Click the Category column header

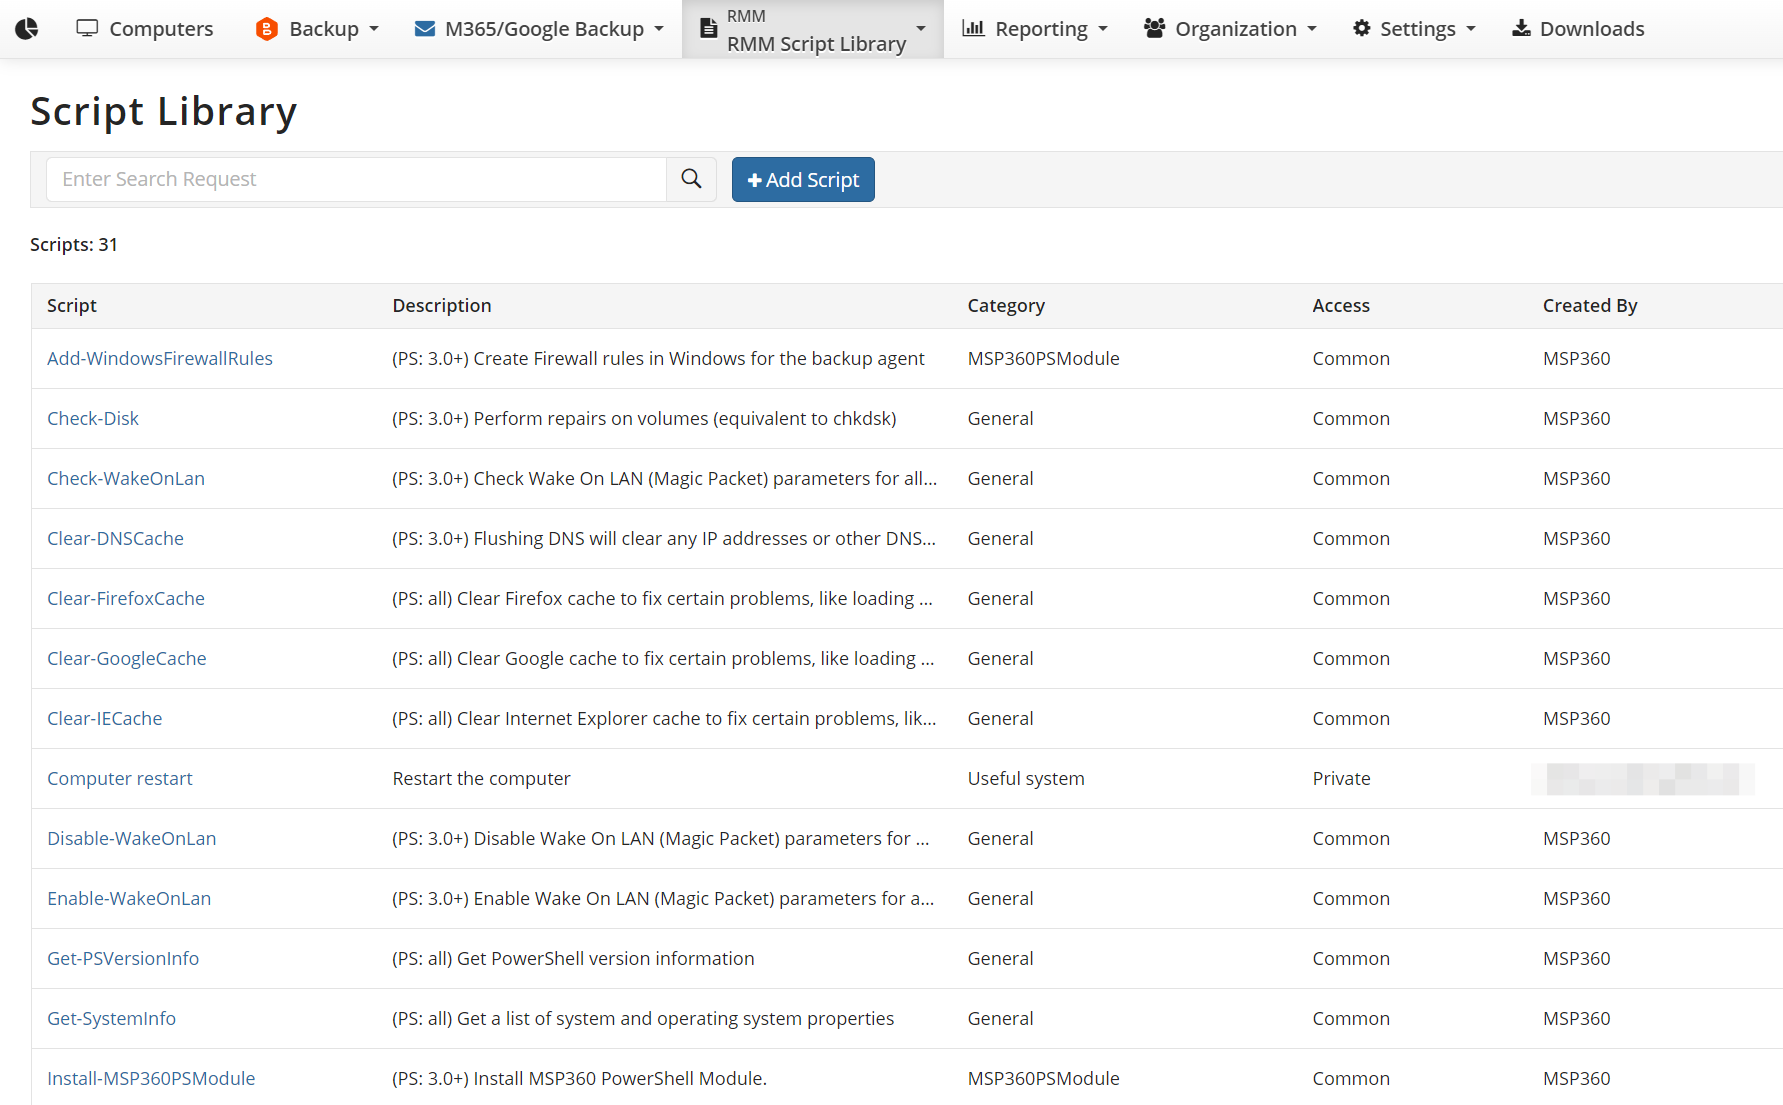1006,305
